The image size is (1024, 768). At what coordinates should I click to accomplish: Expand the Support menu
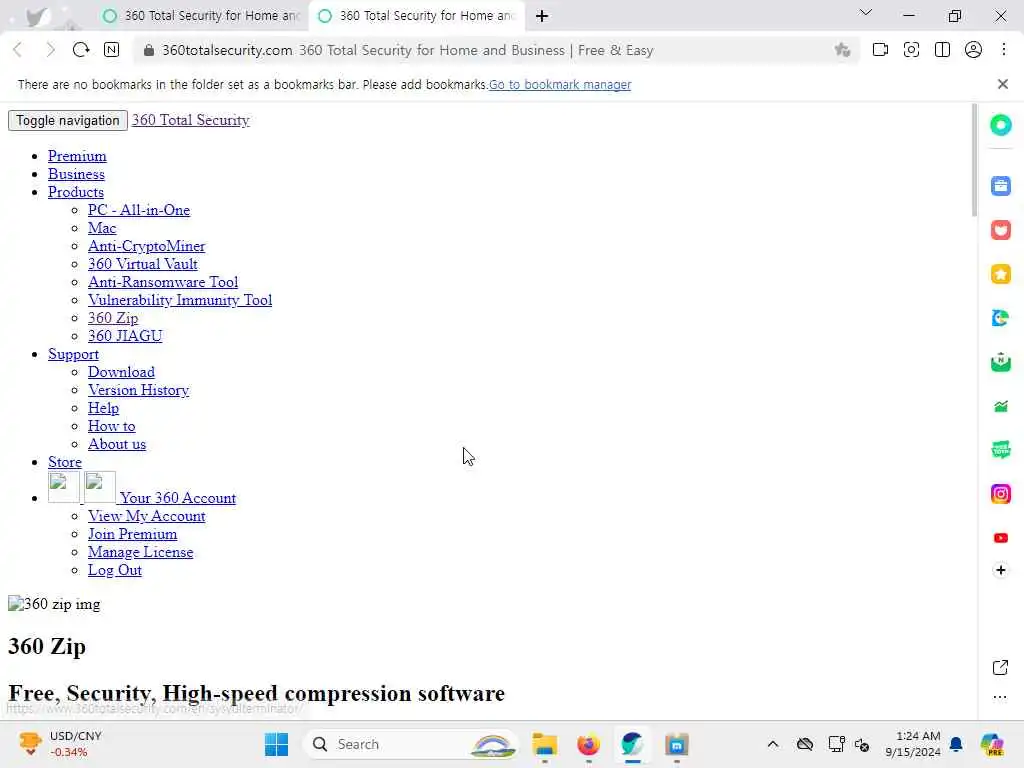(x=73, y=354)
